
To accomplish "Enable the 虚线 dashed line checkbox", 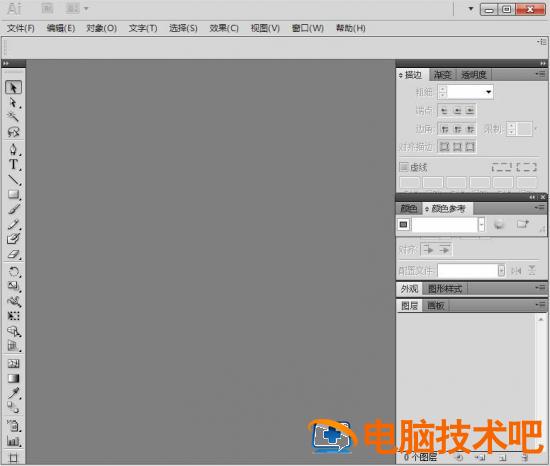I will point(404,167).
